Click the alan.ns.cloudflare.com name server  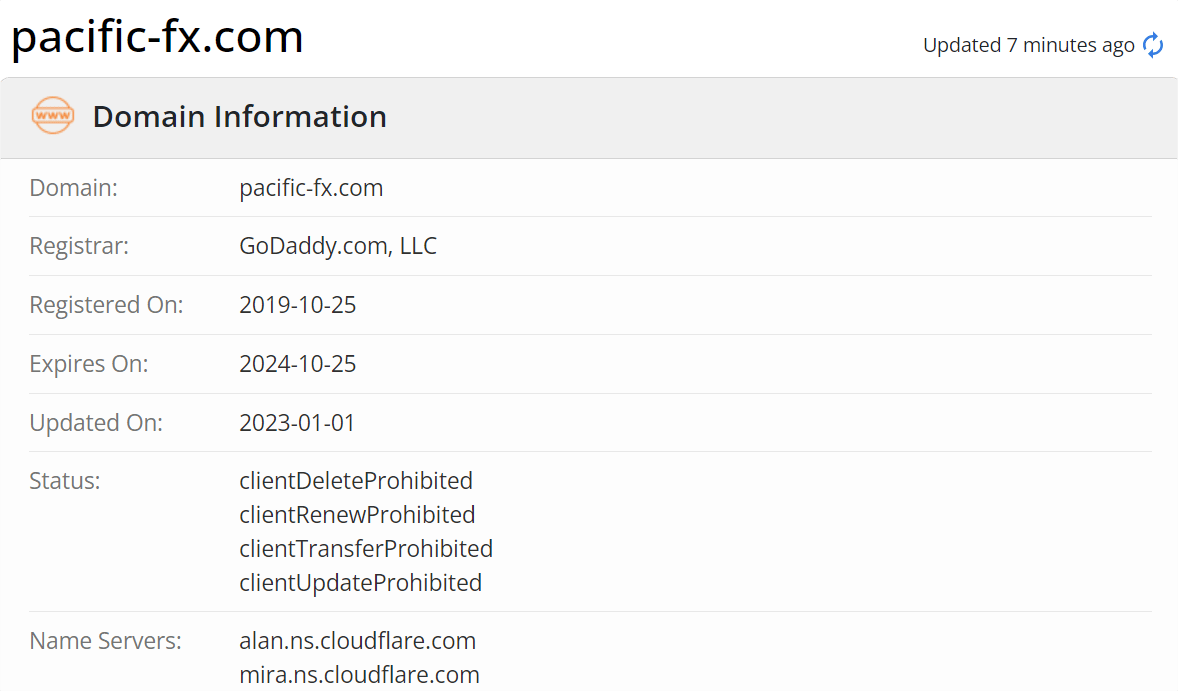tap(358, 641)
